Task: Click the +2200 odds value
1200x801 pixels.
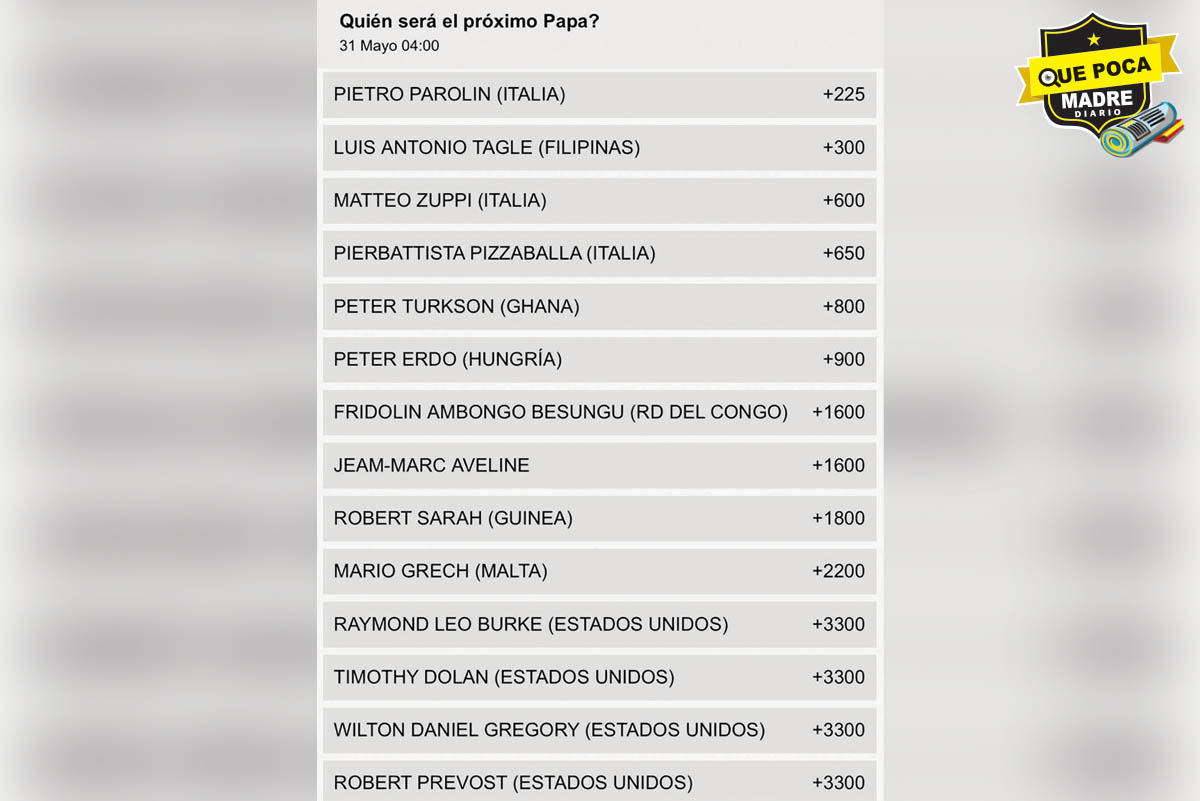Action: coord(838,572)
